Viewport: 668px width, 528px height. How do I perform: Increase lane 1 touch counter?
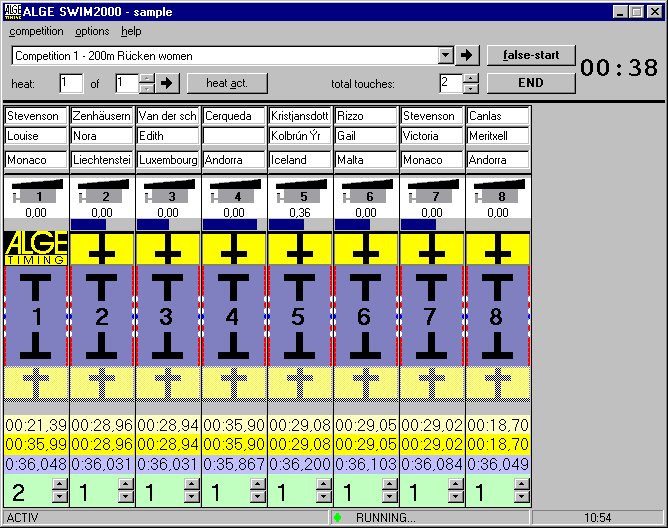[x=60, y=484]
